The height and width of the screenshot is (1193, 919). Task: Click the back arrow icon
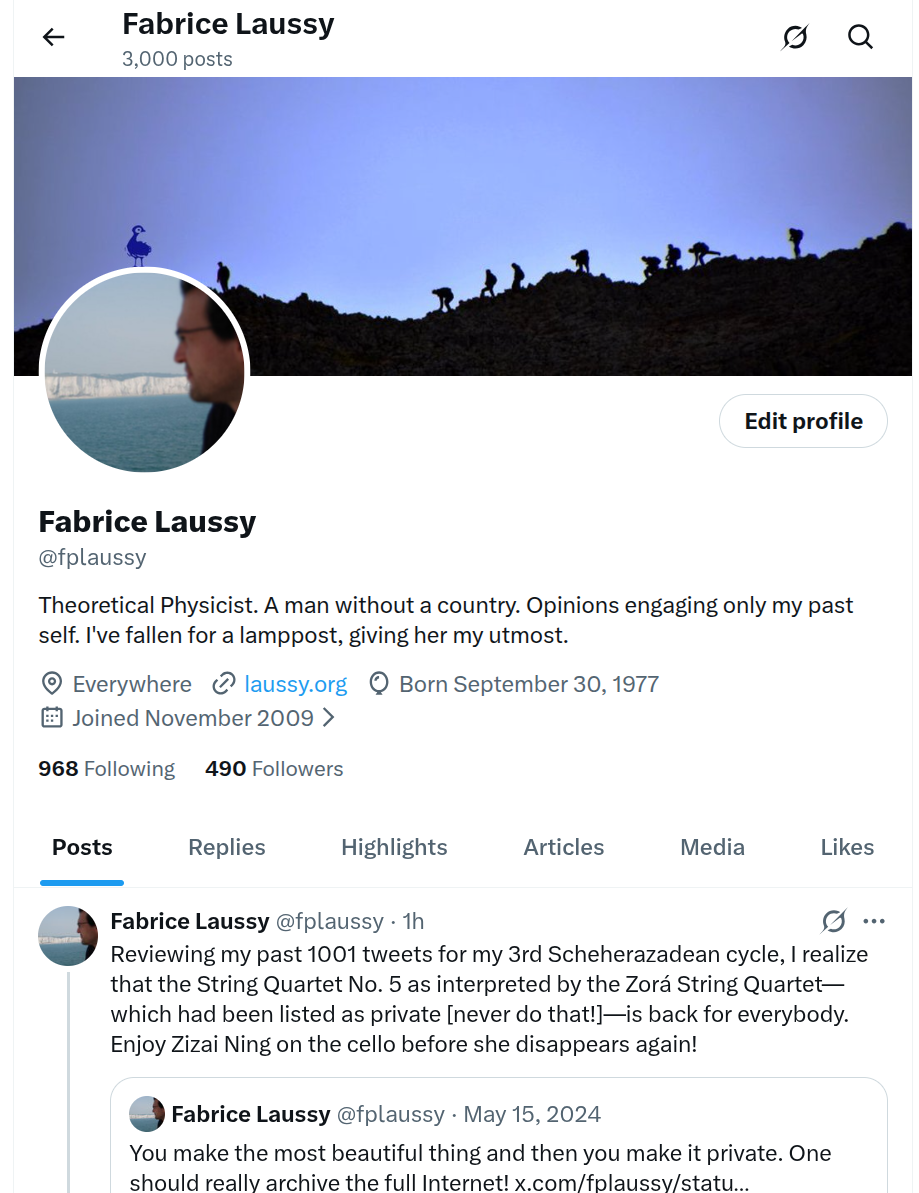point(53,37)
